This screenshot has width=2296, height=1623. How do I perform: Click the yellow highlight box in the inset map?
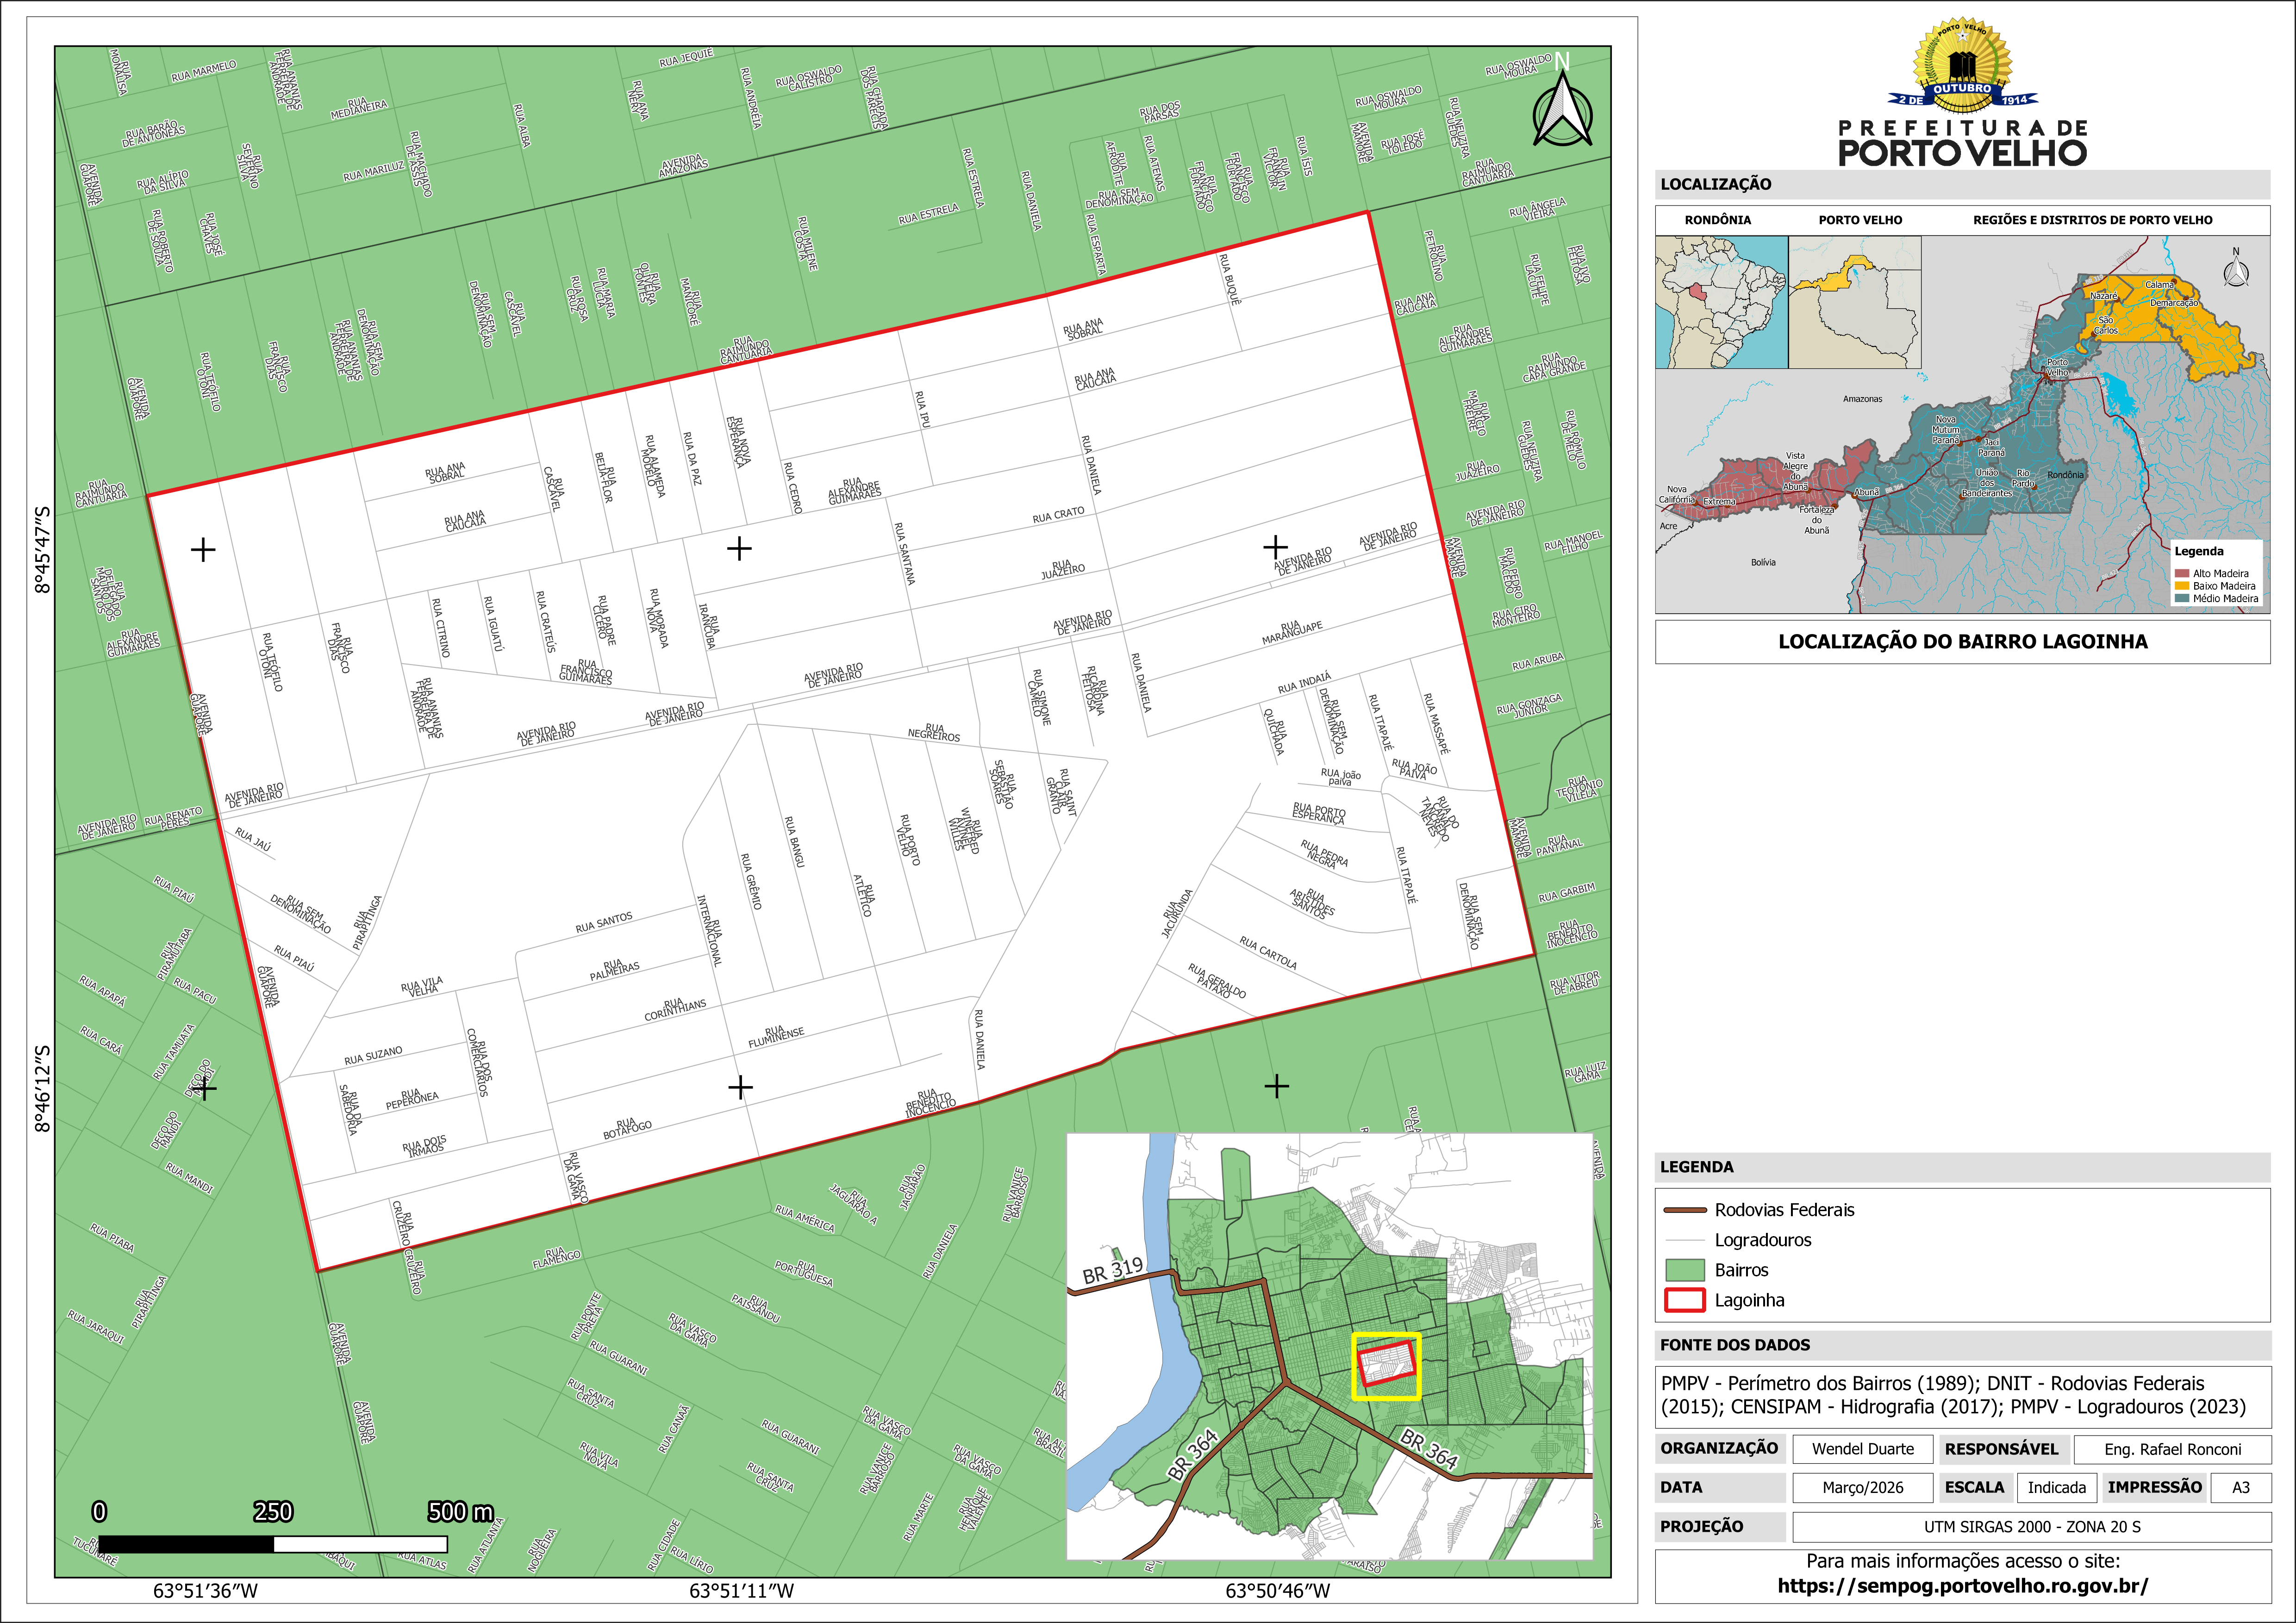1386,1366
